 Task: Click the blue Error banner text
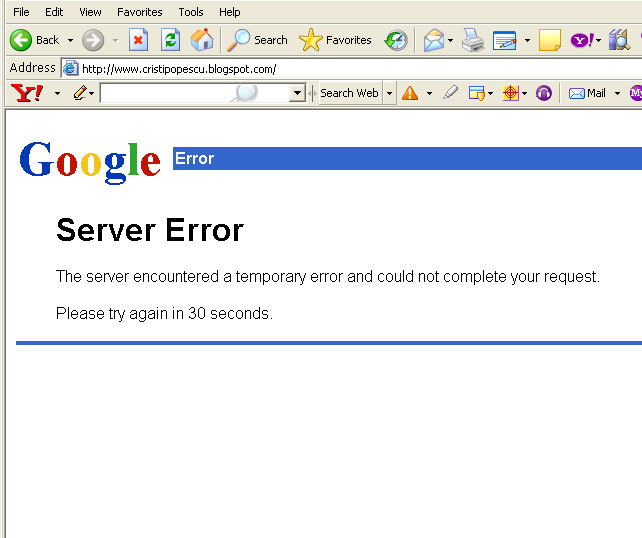pos(194,158)
